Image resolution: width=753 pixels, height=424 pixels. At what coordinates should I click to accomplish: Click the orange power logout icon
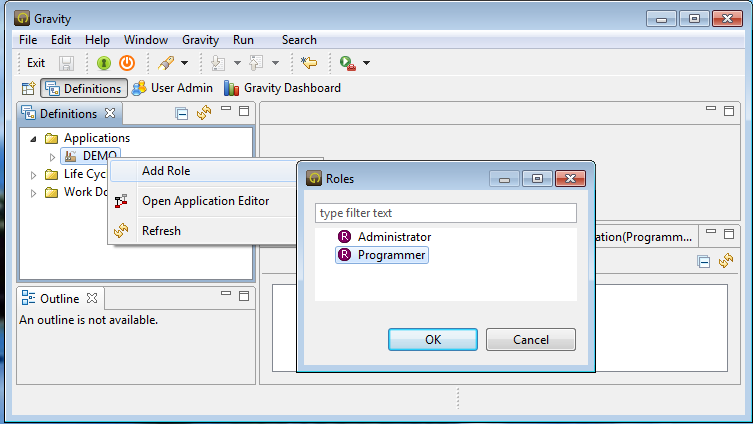point(126,63)
